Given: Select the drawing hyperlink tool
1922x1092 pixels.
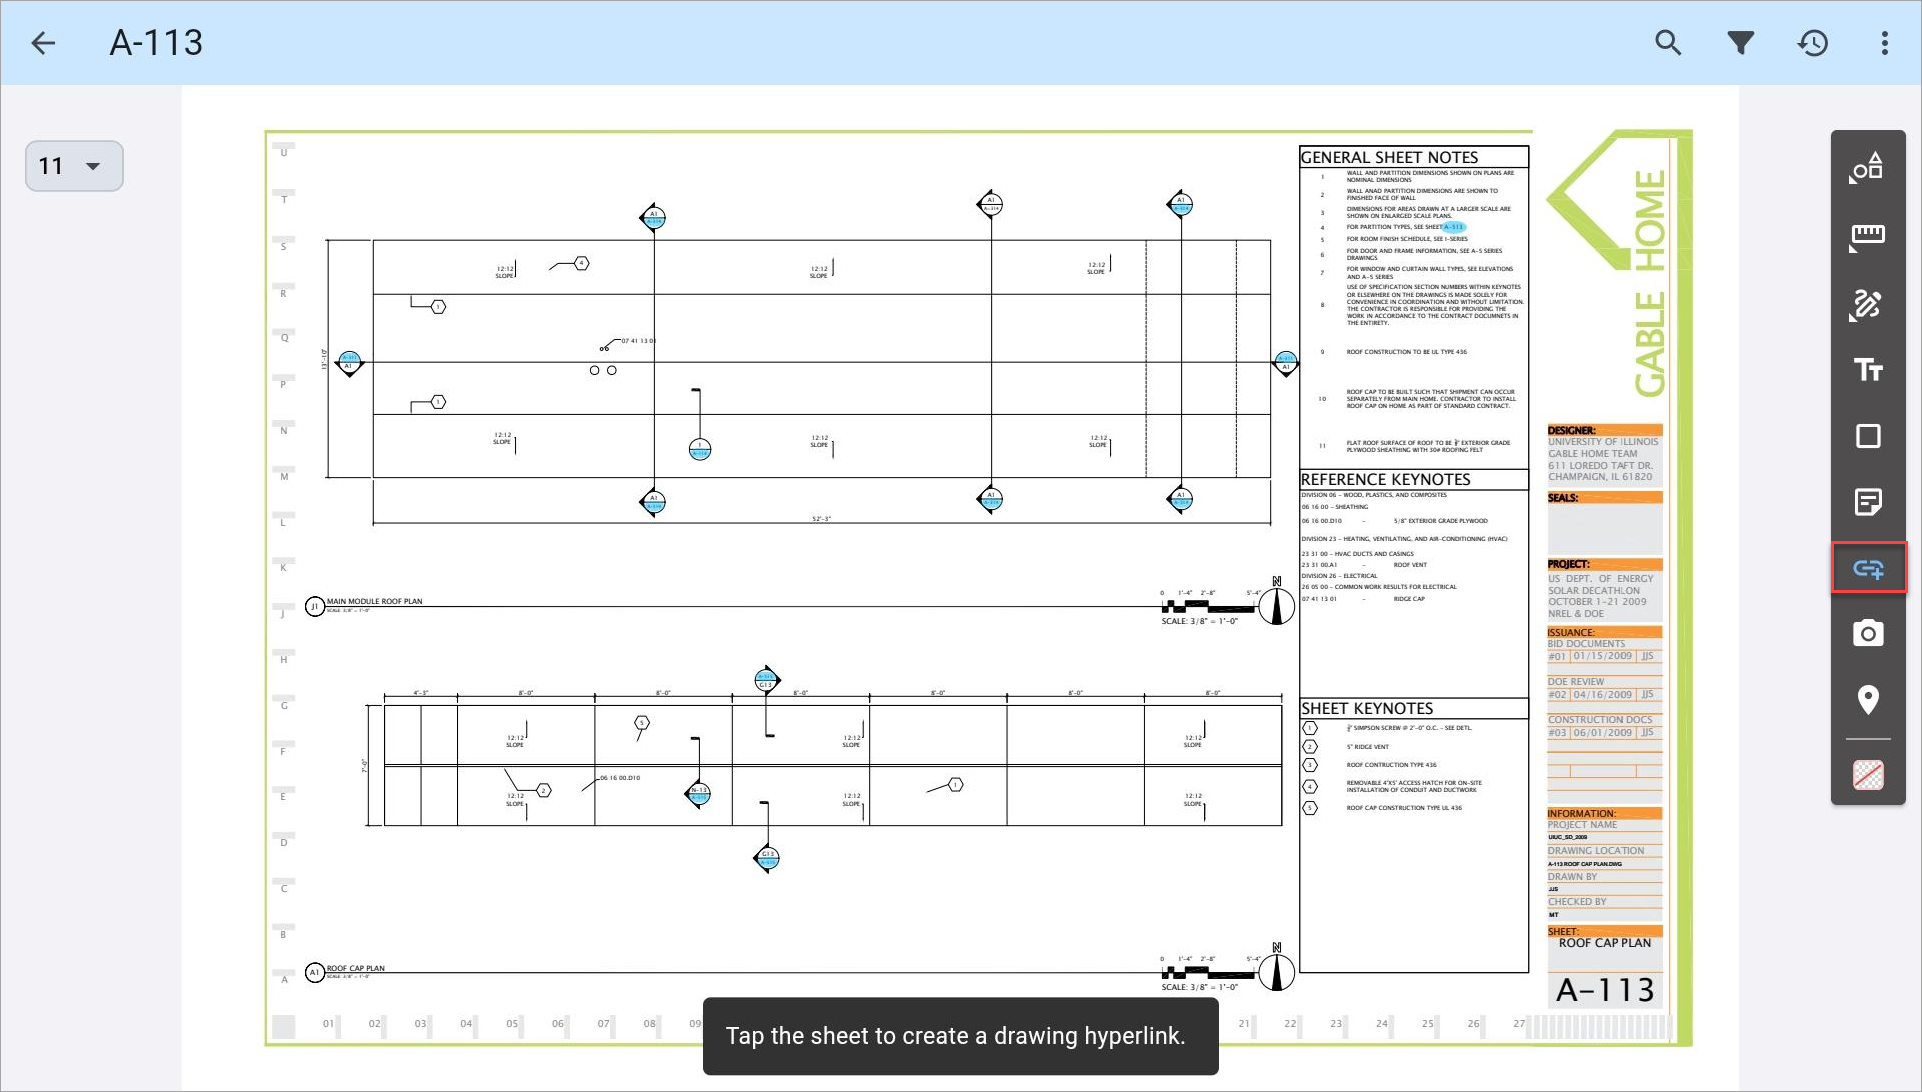Looking at the screenshot, I should [1869, 567].
